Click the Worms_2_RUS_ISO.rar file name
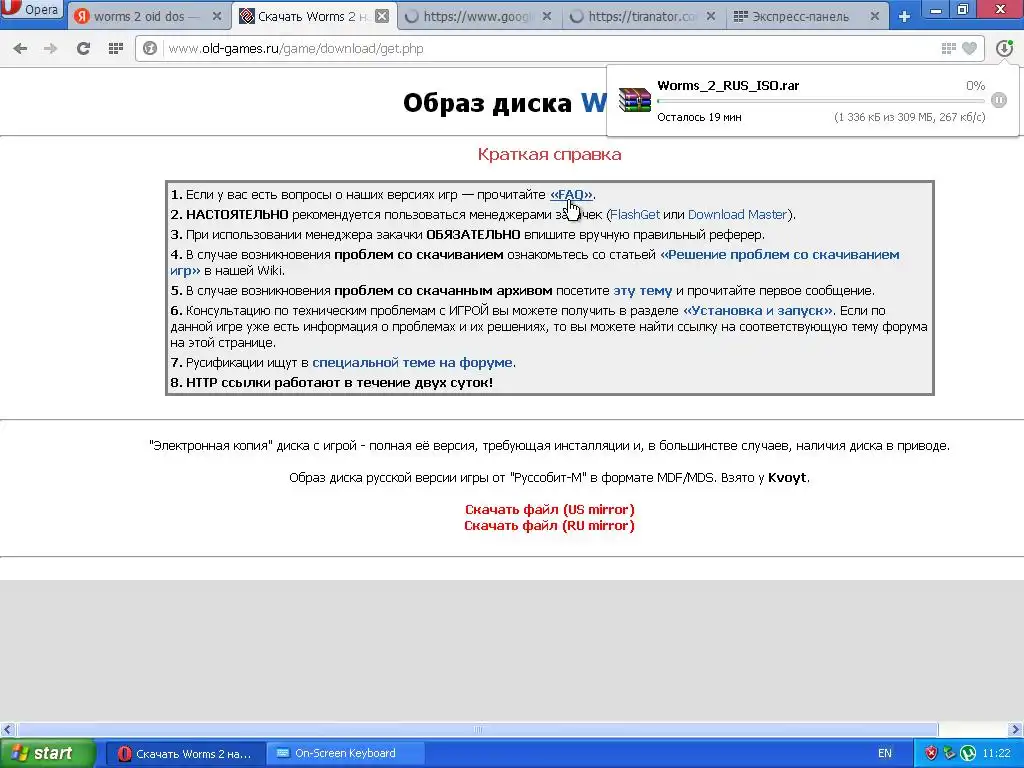The height and width of the screenshot is (768, 1024). 728,86
